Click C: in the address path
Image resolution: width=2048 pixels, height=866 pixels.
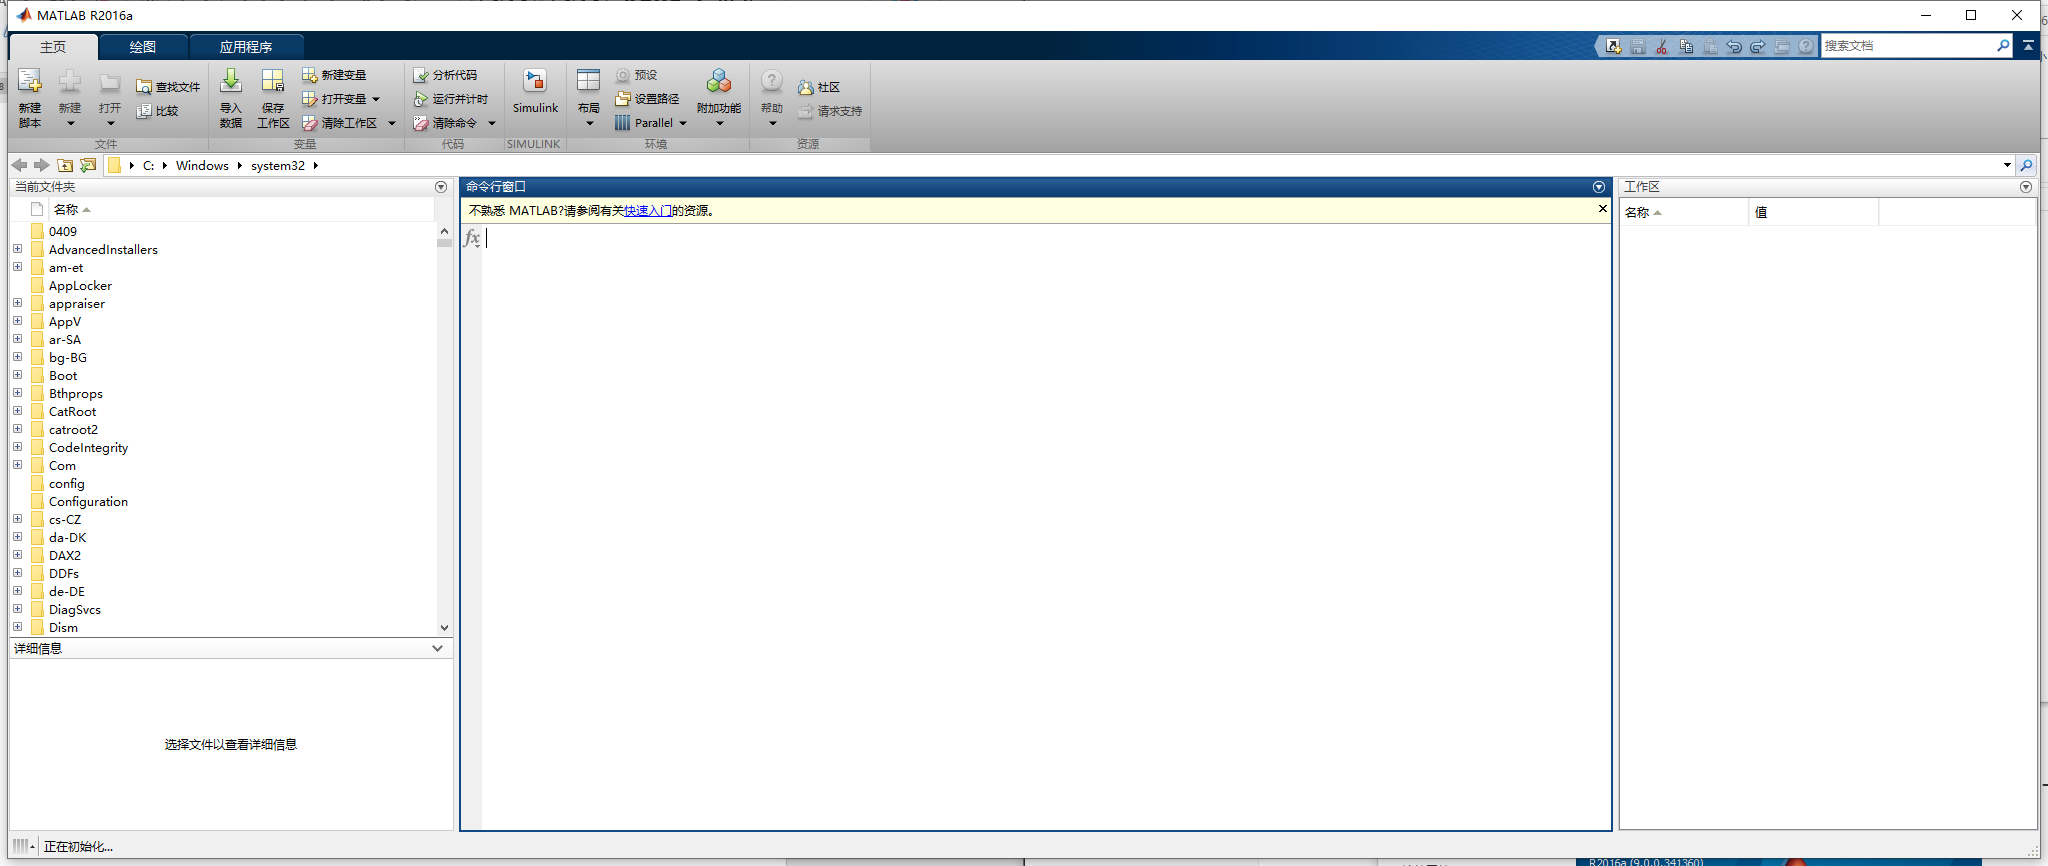click(x=148, y=166)
